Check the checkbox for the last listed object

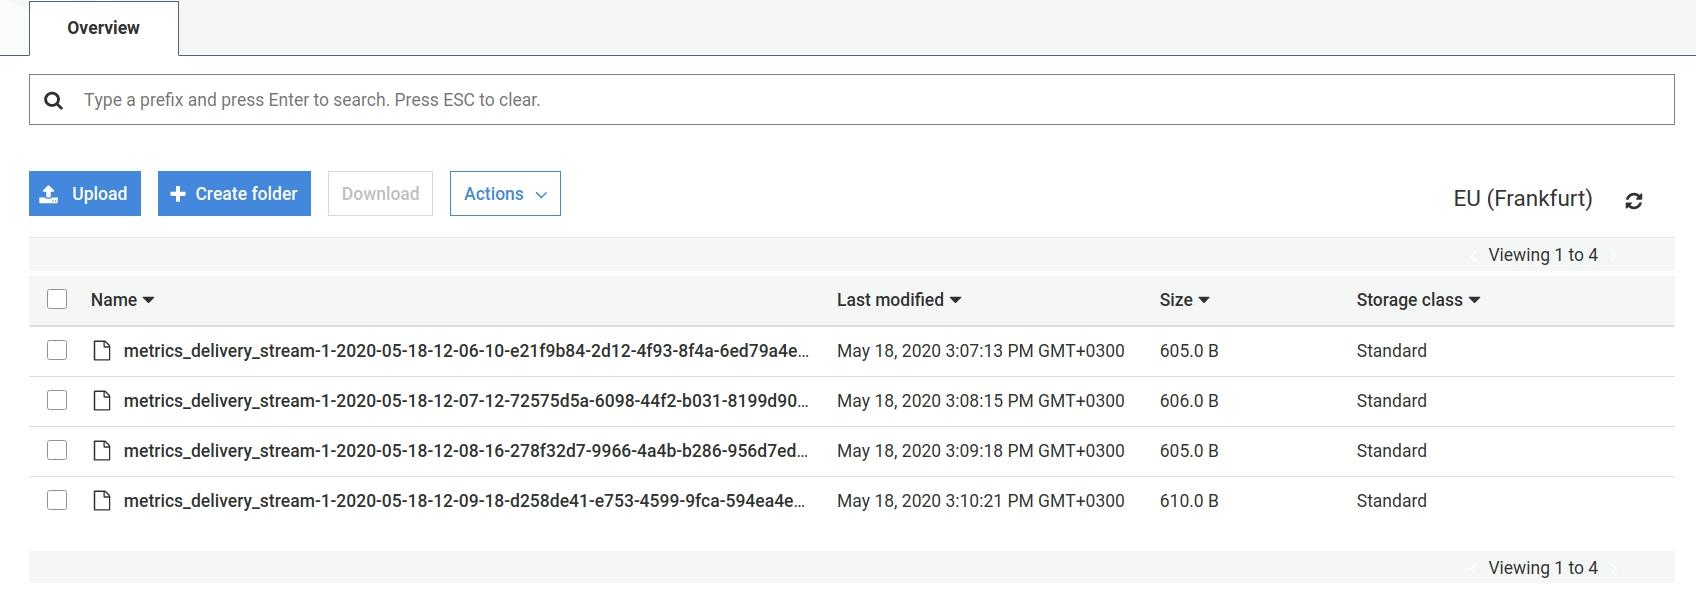click(57, 500)
